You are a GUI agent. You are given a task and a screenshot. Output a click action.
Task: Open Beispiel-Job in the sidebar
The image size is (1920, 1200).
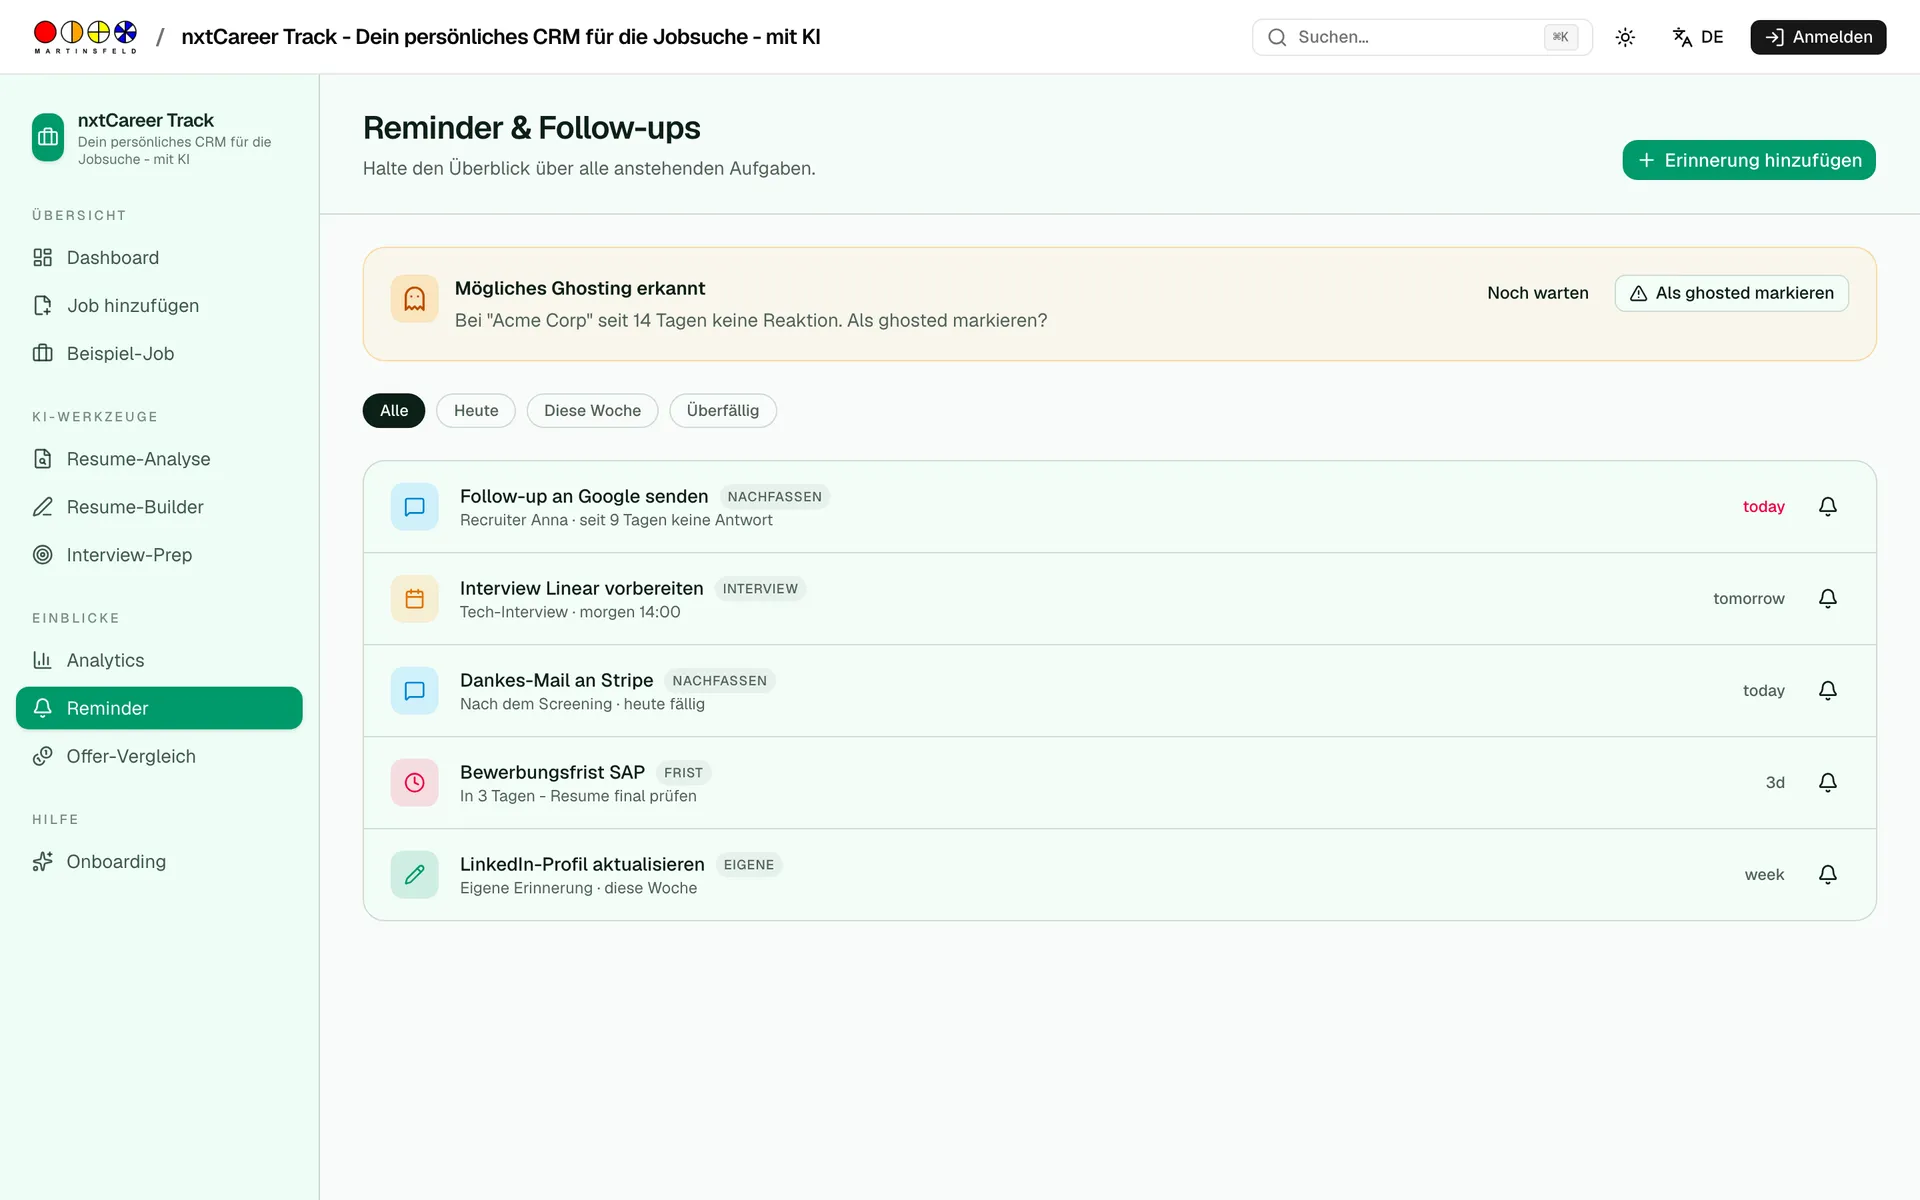(159, 354)
